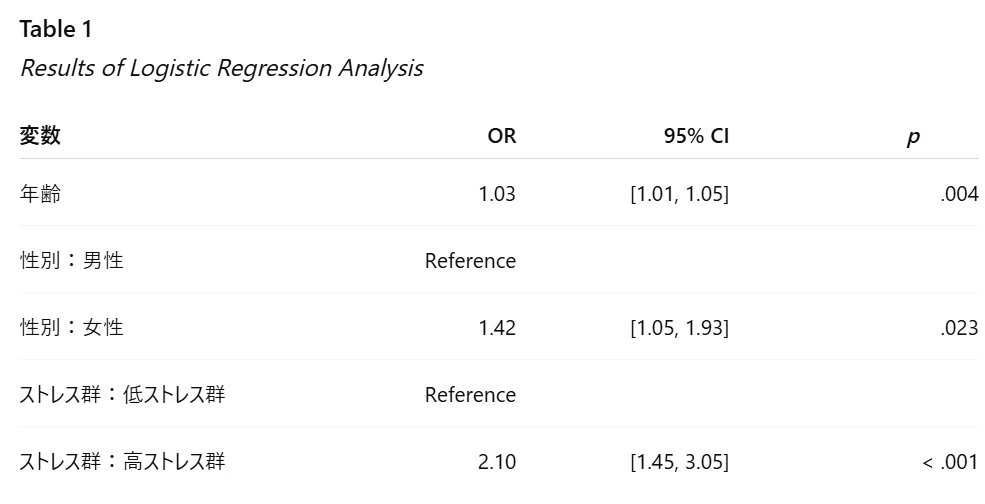This screenshot has height=504, width=985.
Task: Click Reference in the 性別：男性 row
Action: click(470, 261)
